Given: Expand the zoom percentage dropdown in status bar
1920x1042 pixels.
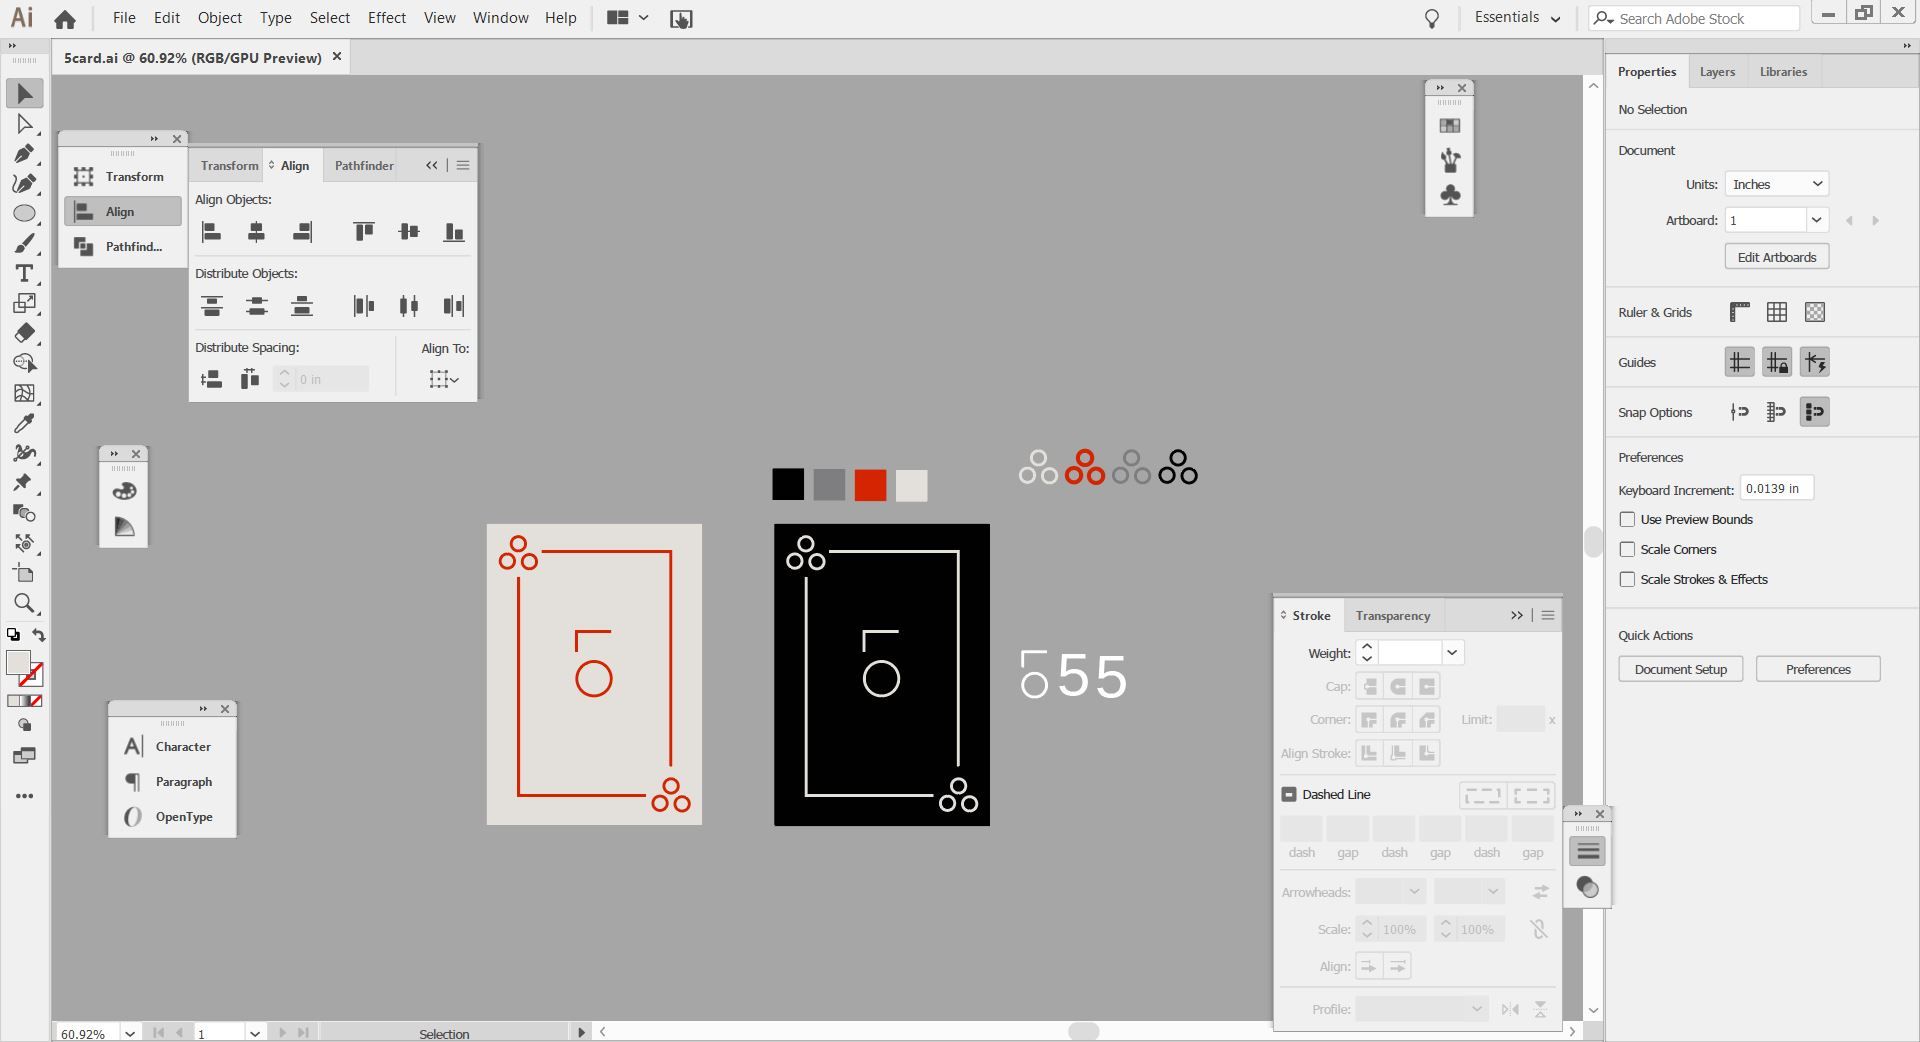Looking at the screenshot, I should (129, 1033).
